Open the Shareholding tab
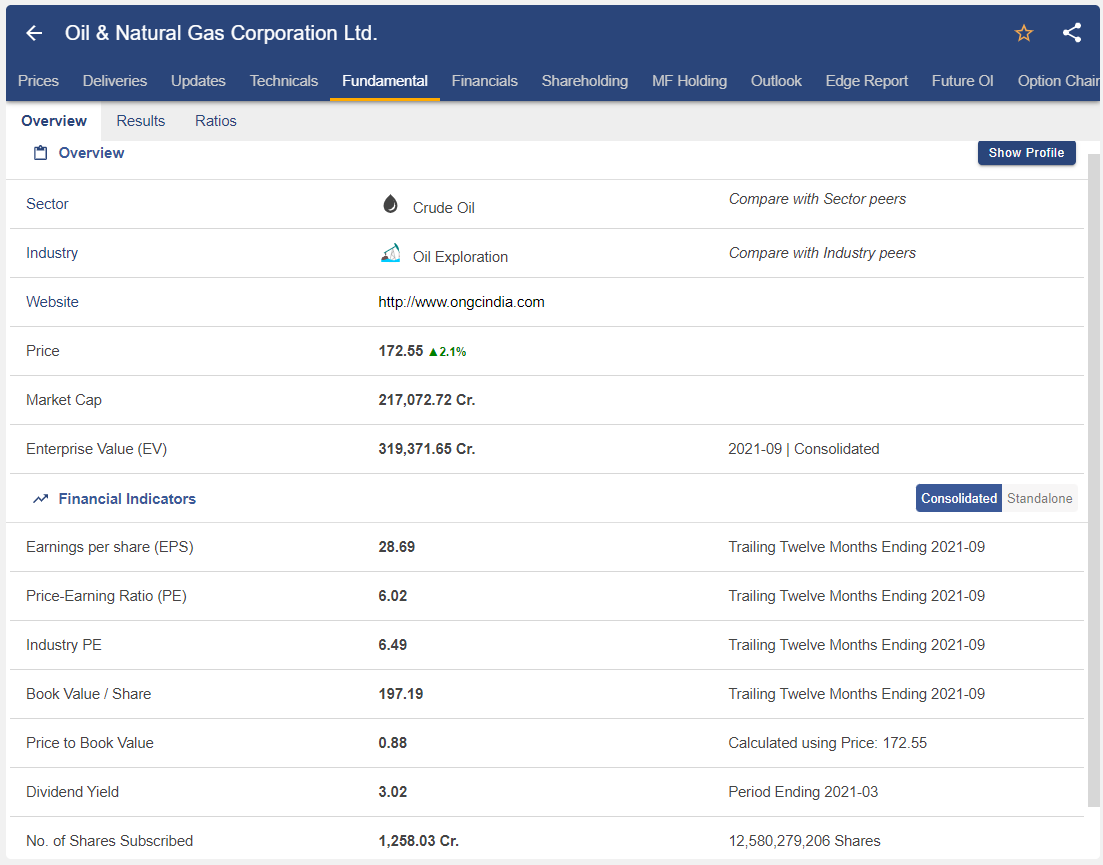Image resolution: width=1103 pixels, height=865 pixels. (585, 81)
